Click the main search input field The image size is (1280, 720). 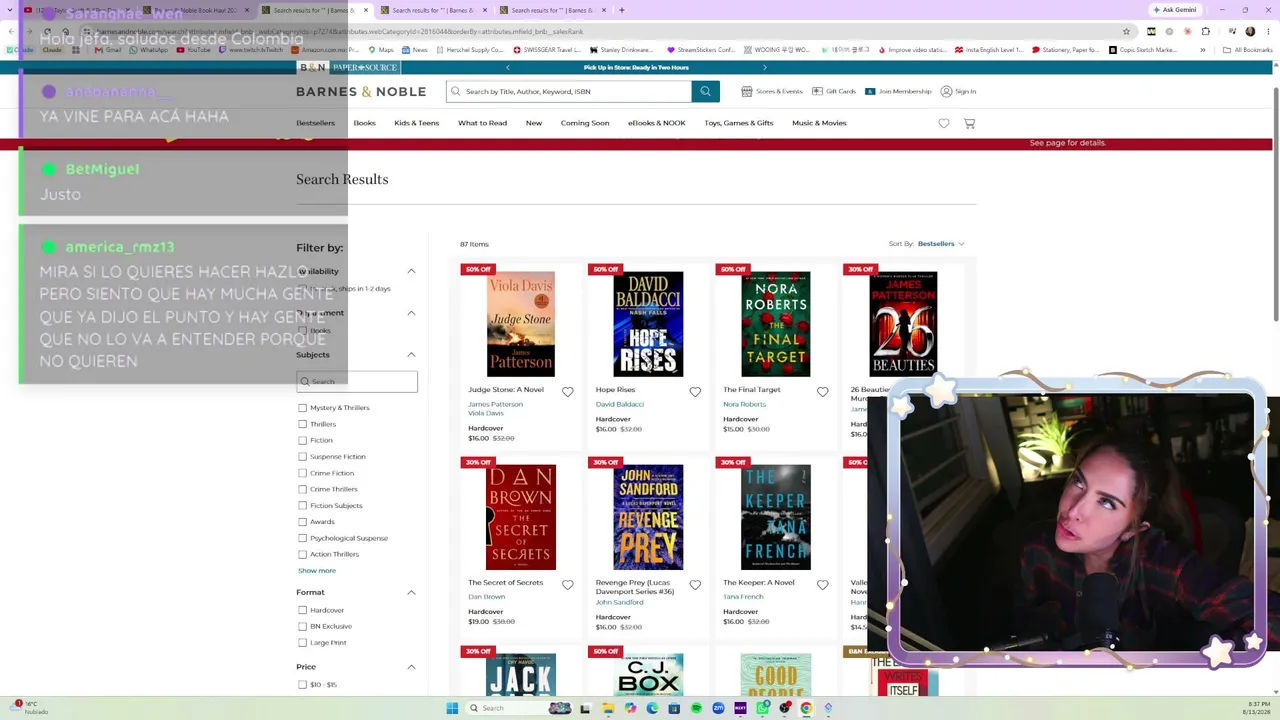tap(569, 91)
